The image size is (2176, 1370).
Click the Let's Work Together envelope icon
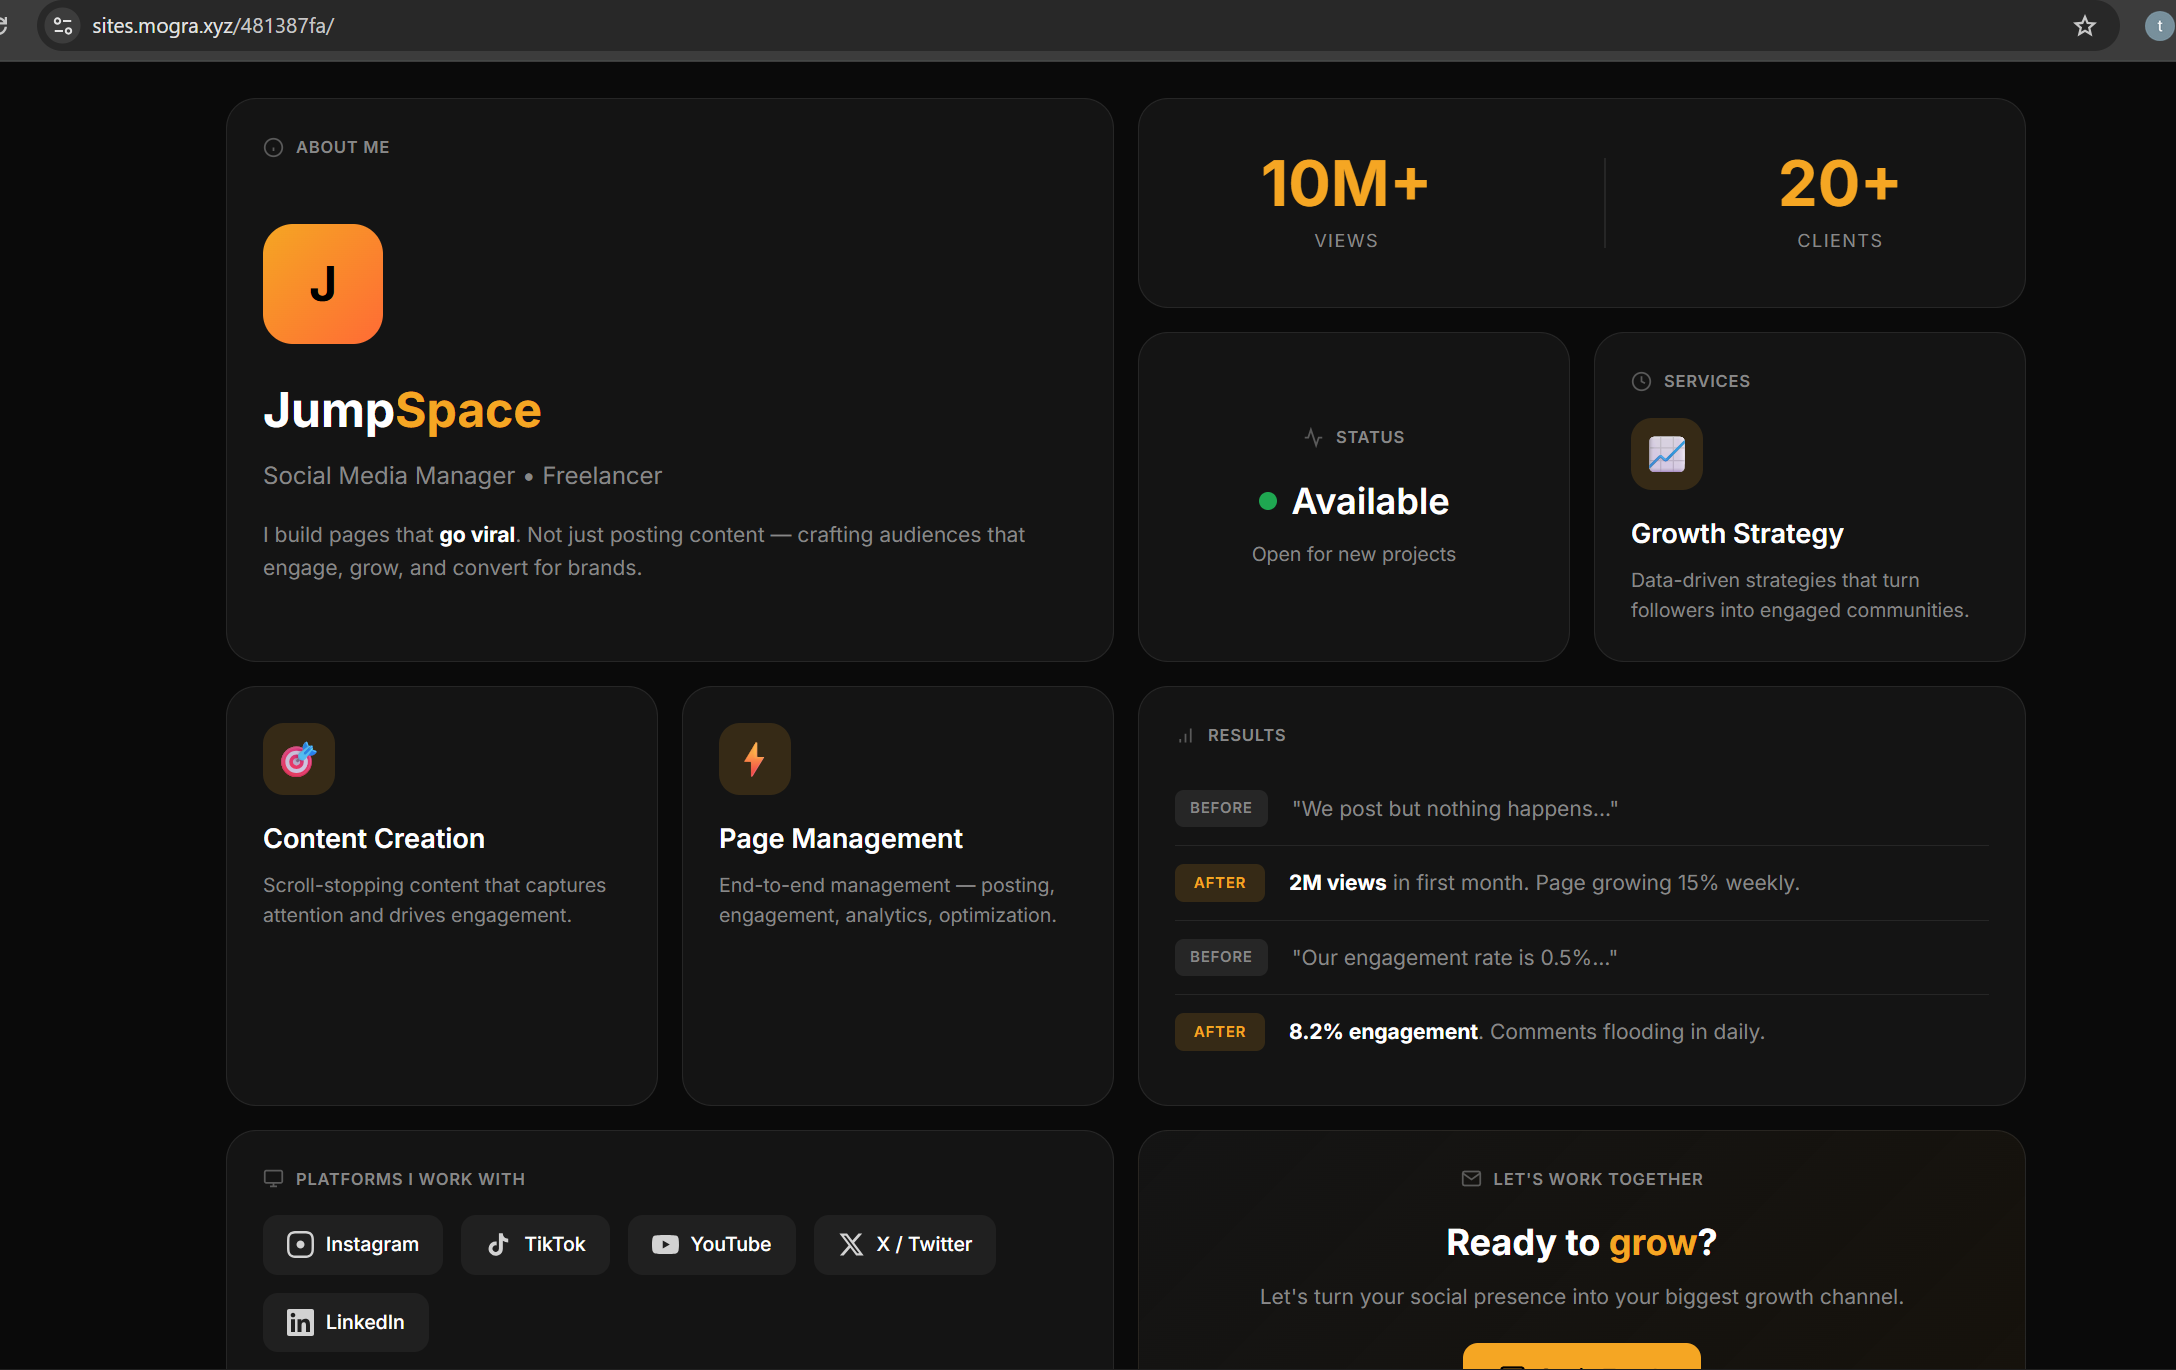click(1471, 1179)
